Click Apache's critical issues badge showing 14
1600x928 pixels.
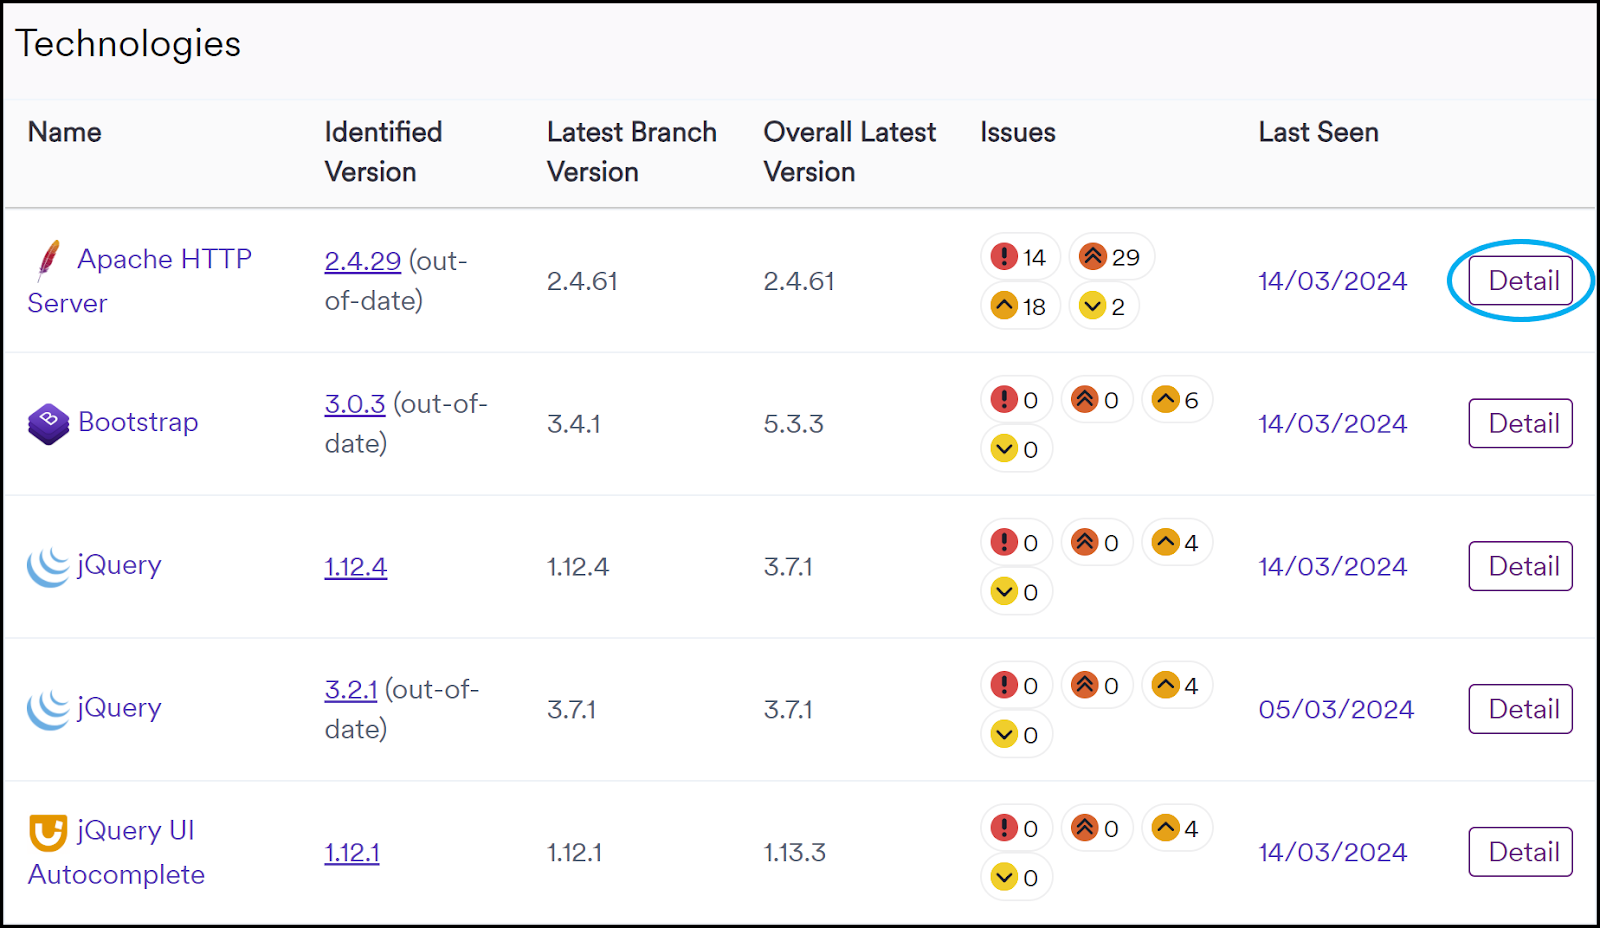(x=1019, y=258)
